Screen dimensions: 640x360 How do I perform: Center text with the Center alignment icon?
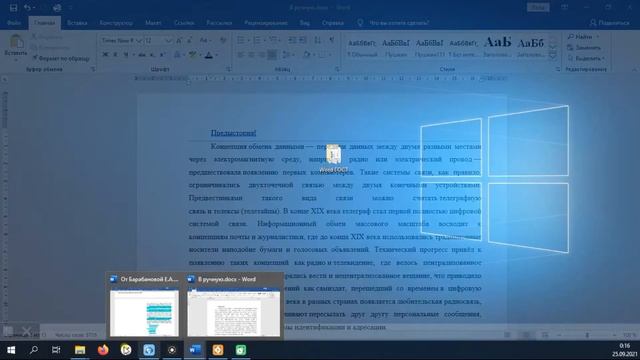pyautogui.click(x=251, y=55)
